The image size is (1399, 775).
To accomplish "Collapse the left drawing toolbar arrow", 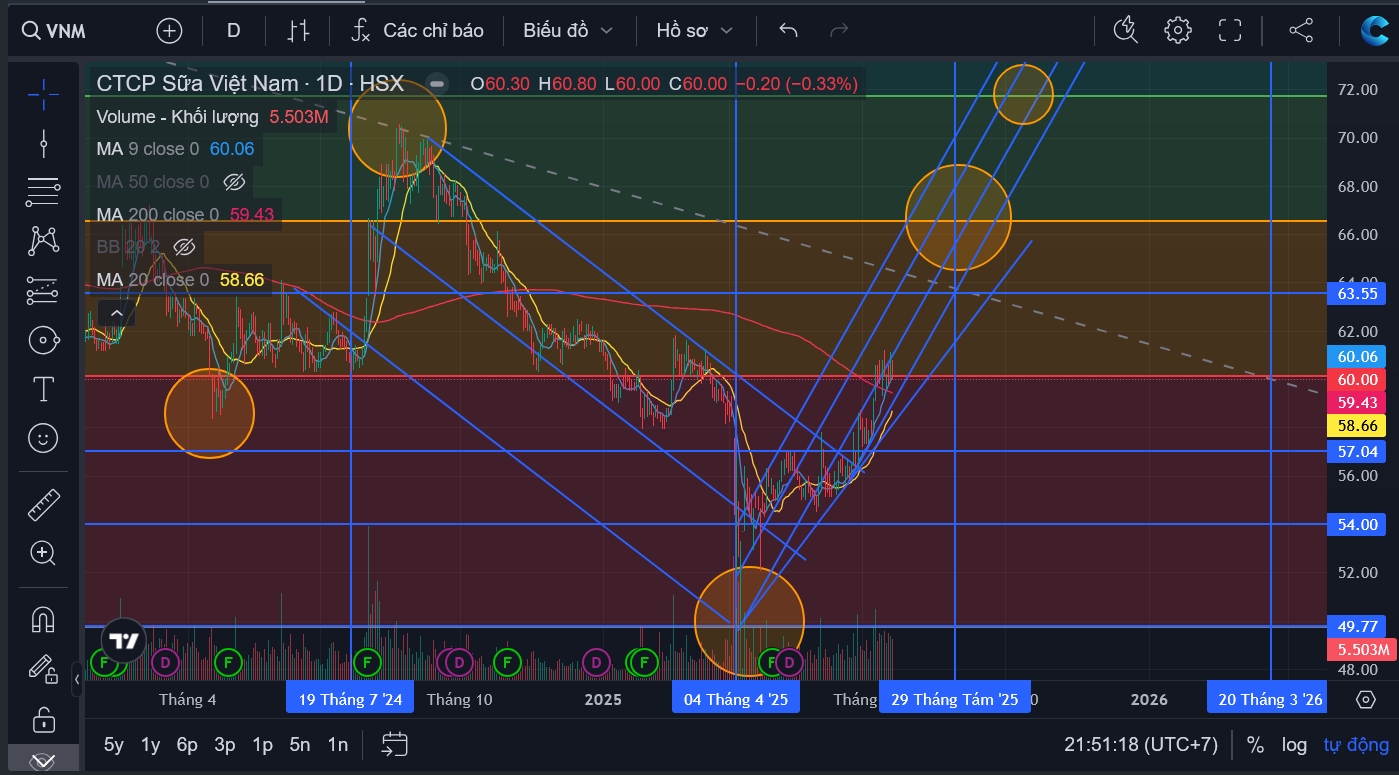I will pyautogui.click(x=77, y=680).
